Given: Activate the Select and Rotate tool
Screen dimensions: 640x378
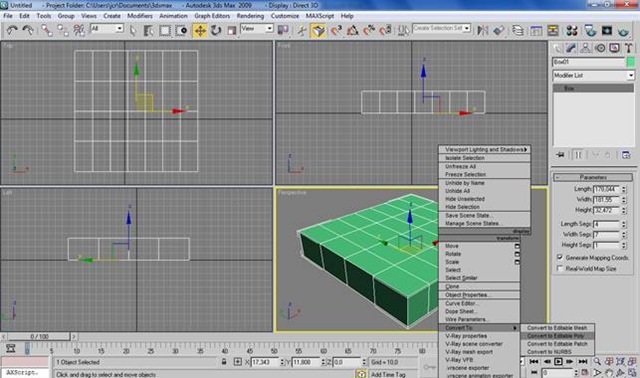Looking at the screenshot, I should pos(216,31).
